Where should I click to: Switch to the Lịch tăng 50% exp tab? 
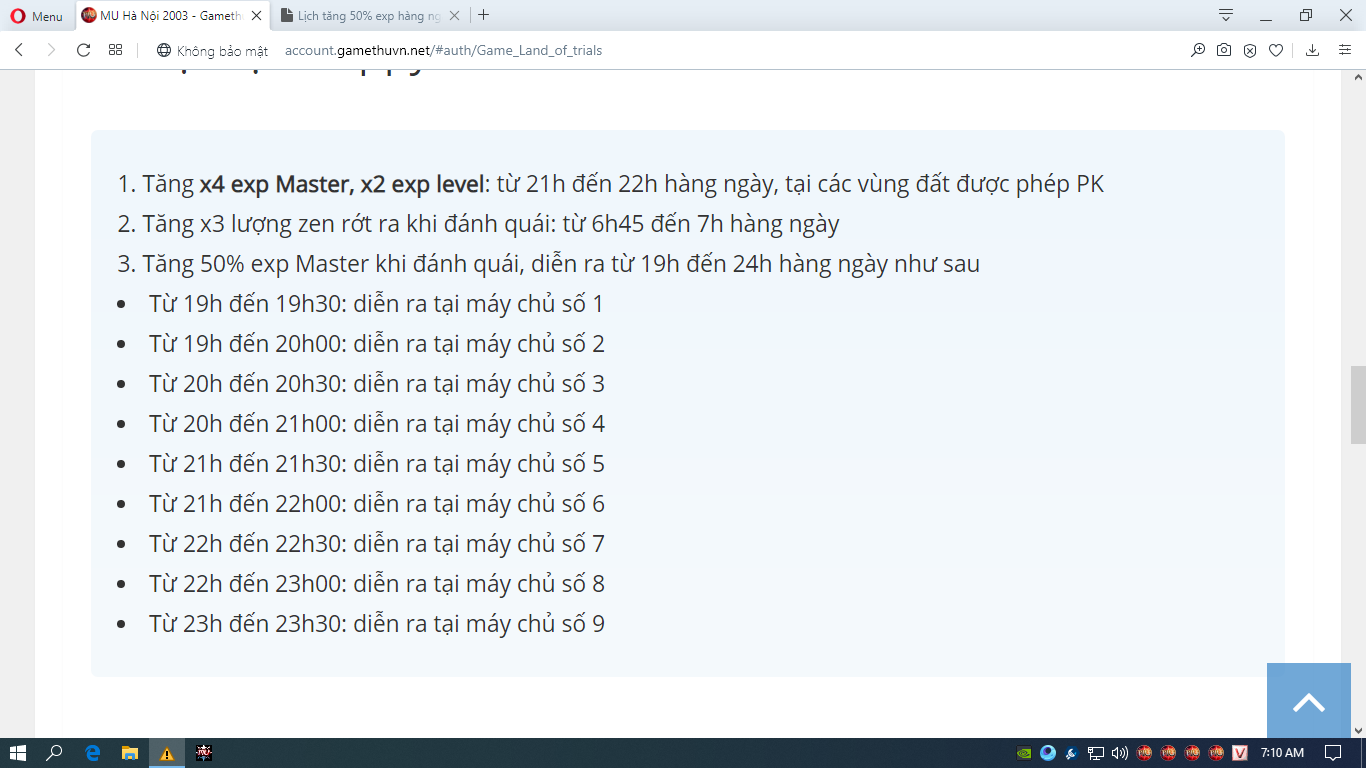pos(365,16)
